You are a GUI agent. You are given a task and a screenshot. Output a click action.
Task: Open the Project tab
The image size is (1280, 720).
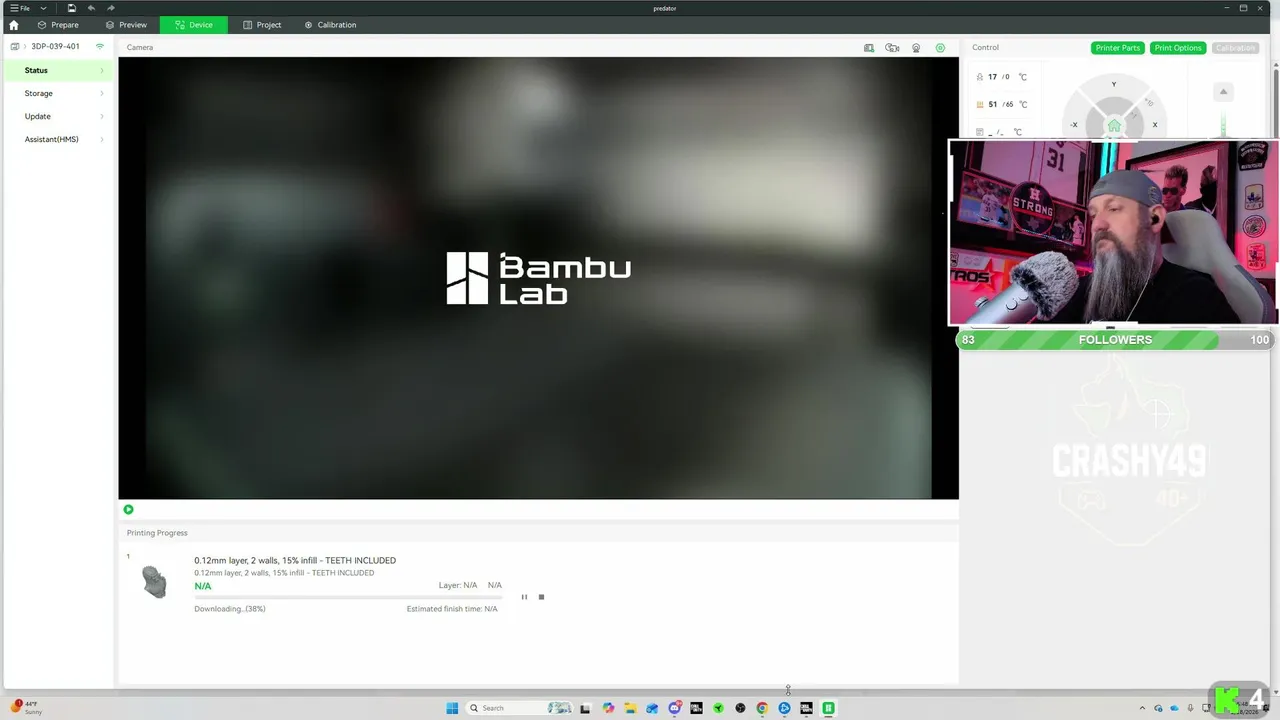pyautogui.click(x=262, y=25)
